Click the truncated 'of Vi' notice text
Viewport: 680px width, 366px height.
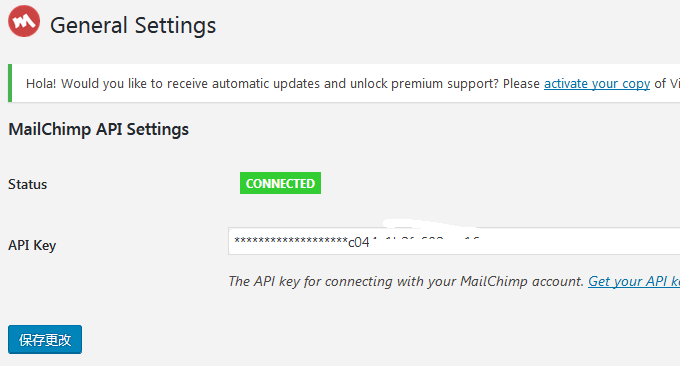667,83
